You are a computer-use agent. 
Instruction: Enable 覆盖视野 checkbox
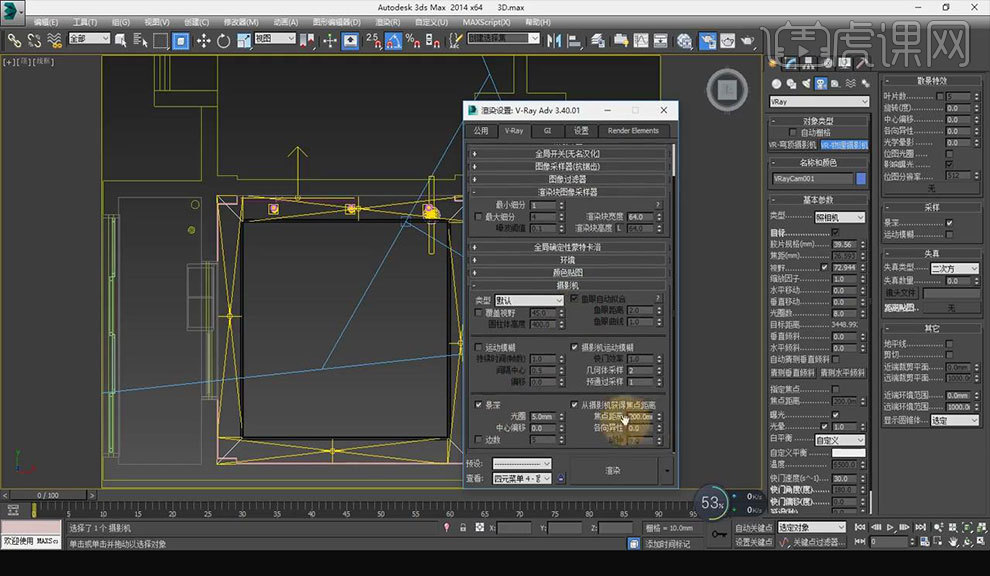pos(479,313)
